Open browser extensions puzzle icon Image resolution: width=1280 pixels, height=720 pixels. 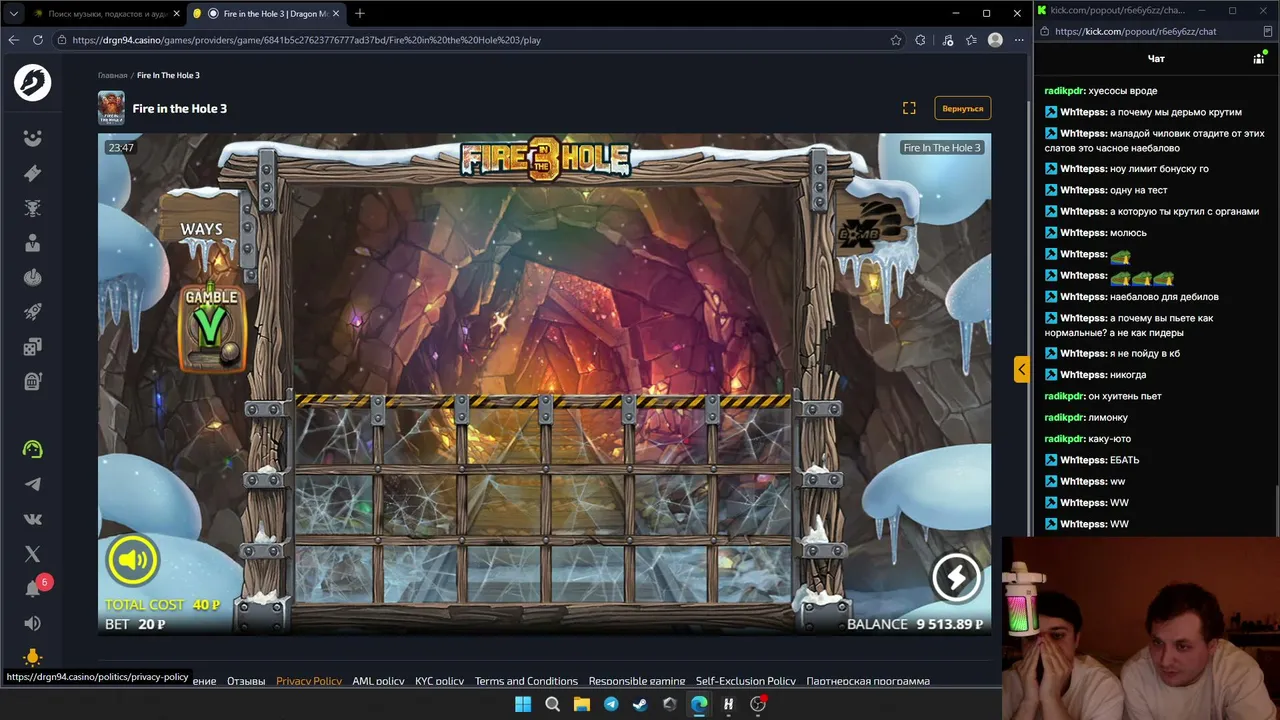coord(921,40)
